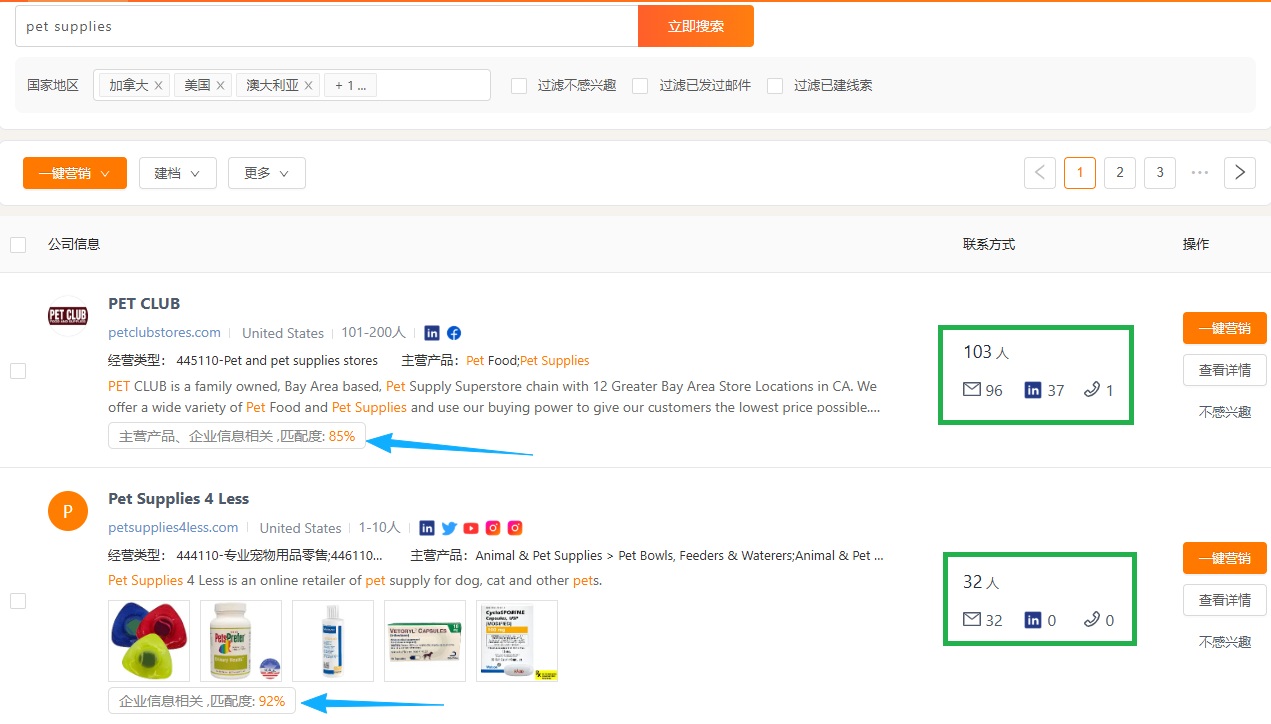Click the LinkedIn contacts icon showing 37
Viewport: 1271px width, 724px height.
tap(1033, 390)
